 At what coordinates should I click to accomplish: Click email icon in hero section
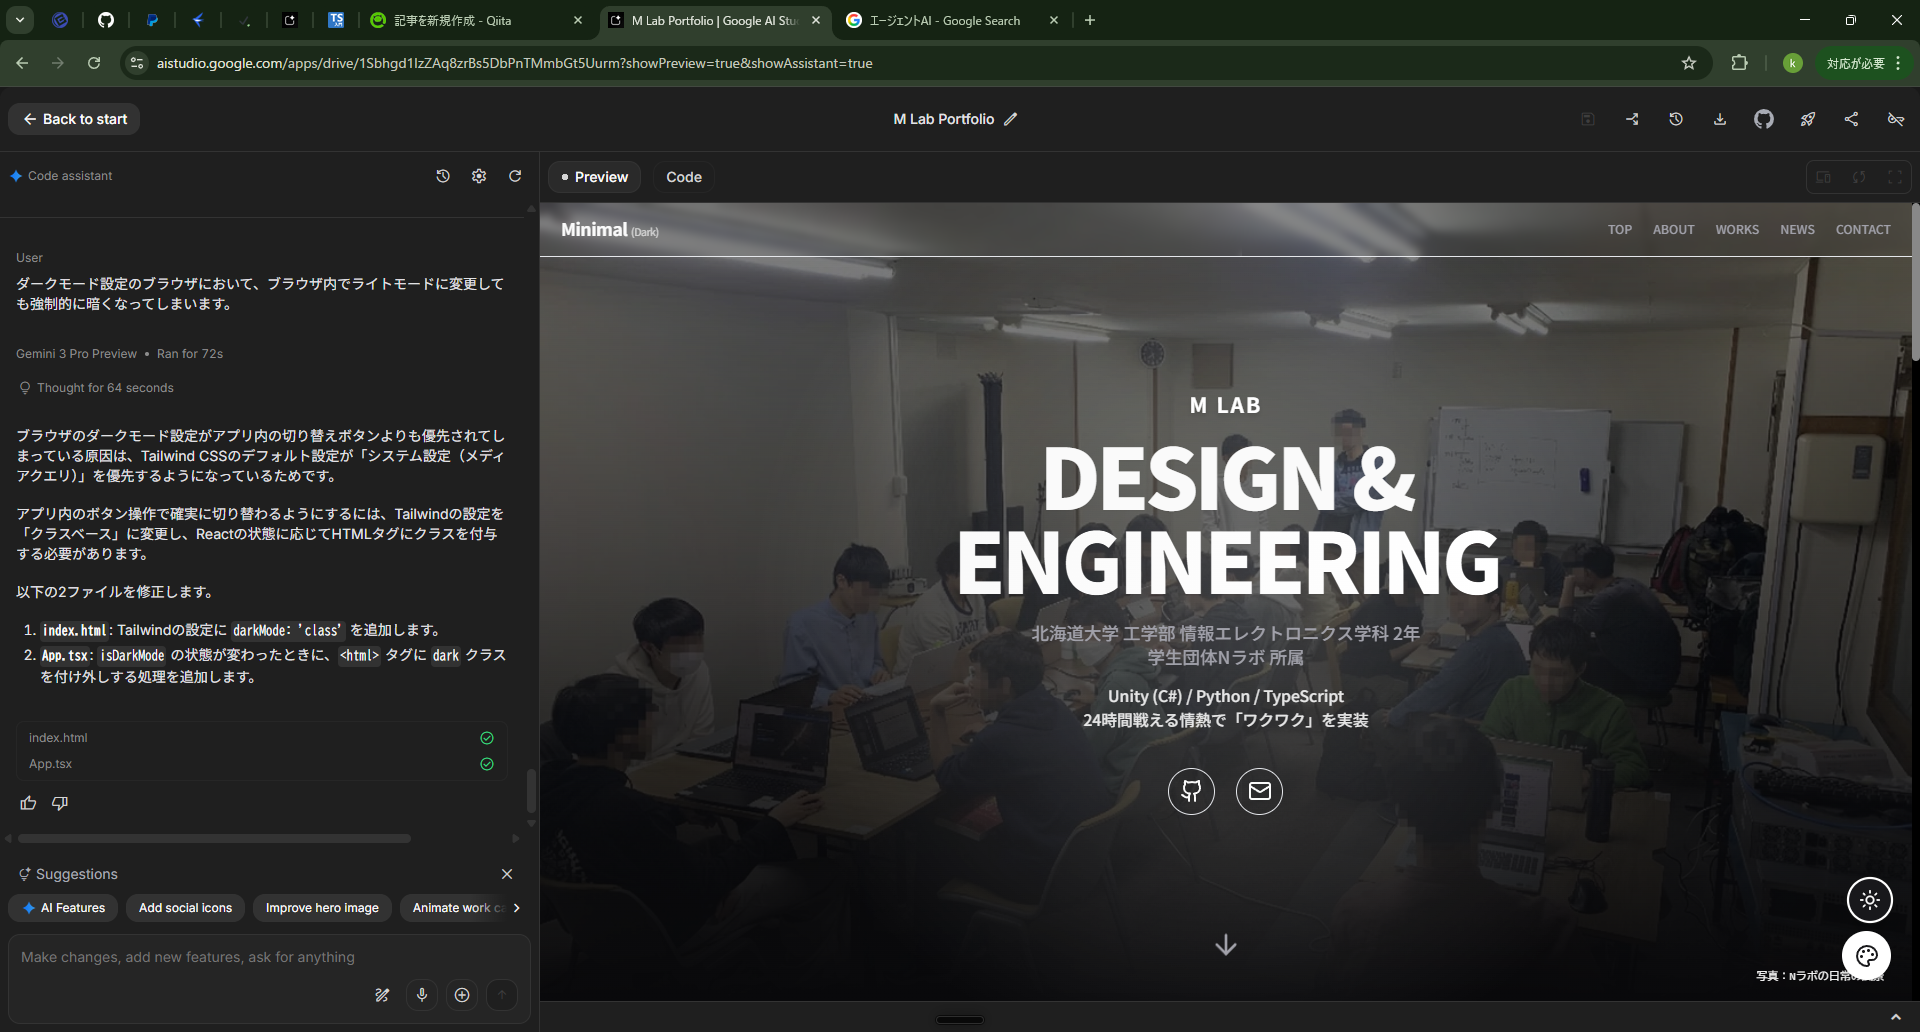point(1259,791)
